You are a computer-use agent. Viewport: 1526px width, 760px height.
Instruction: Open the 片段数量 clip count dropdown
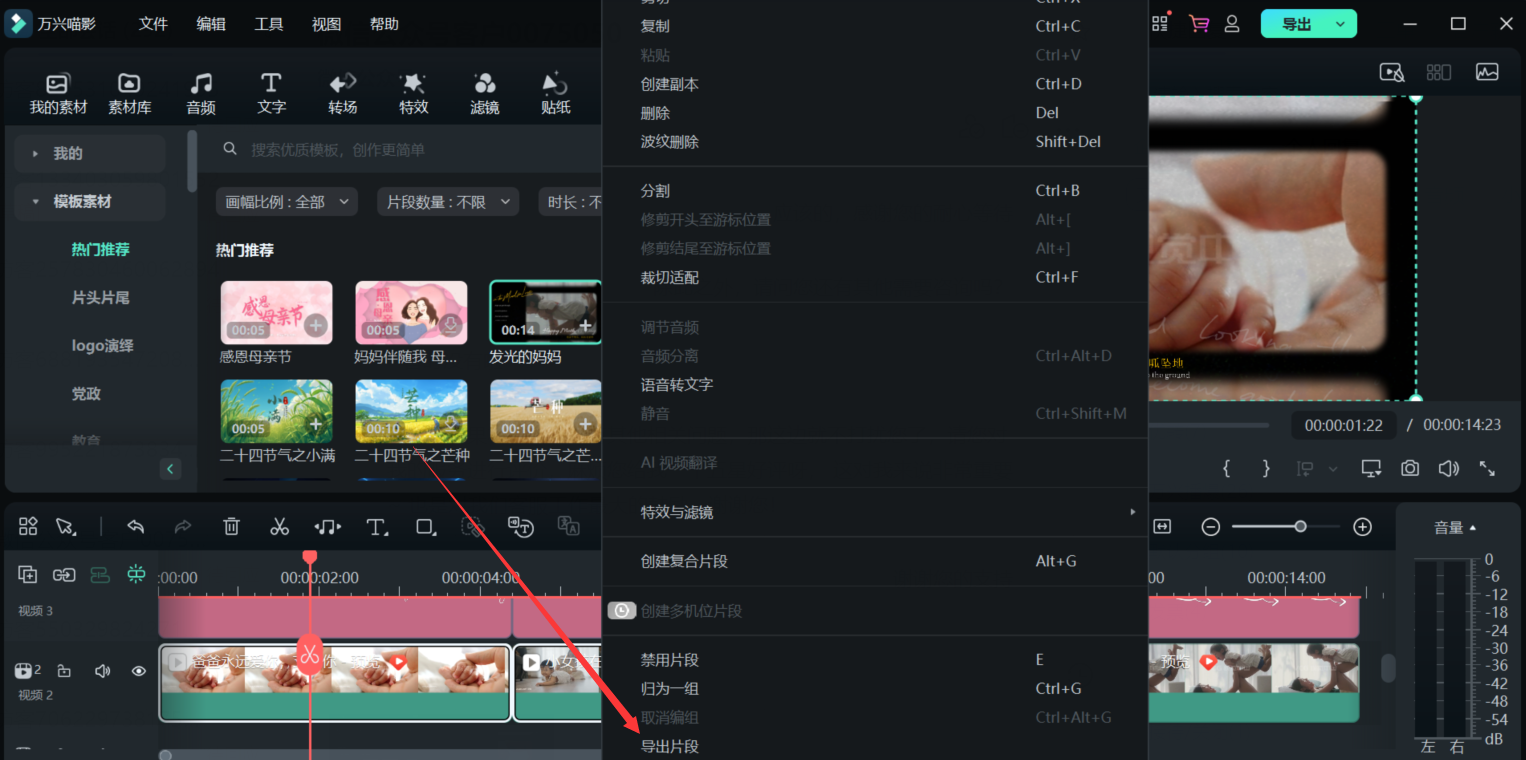[448, 202]
